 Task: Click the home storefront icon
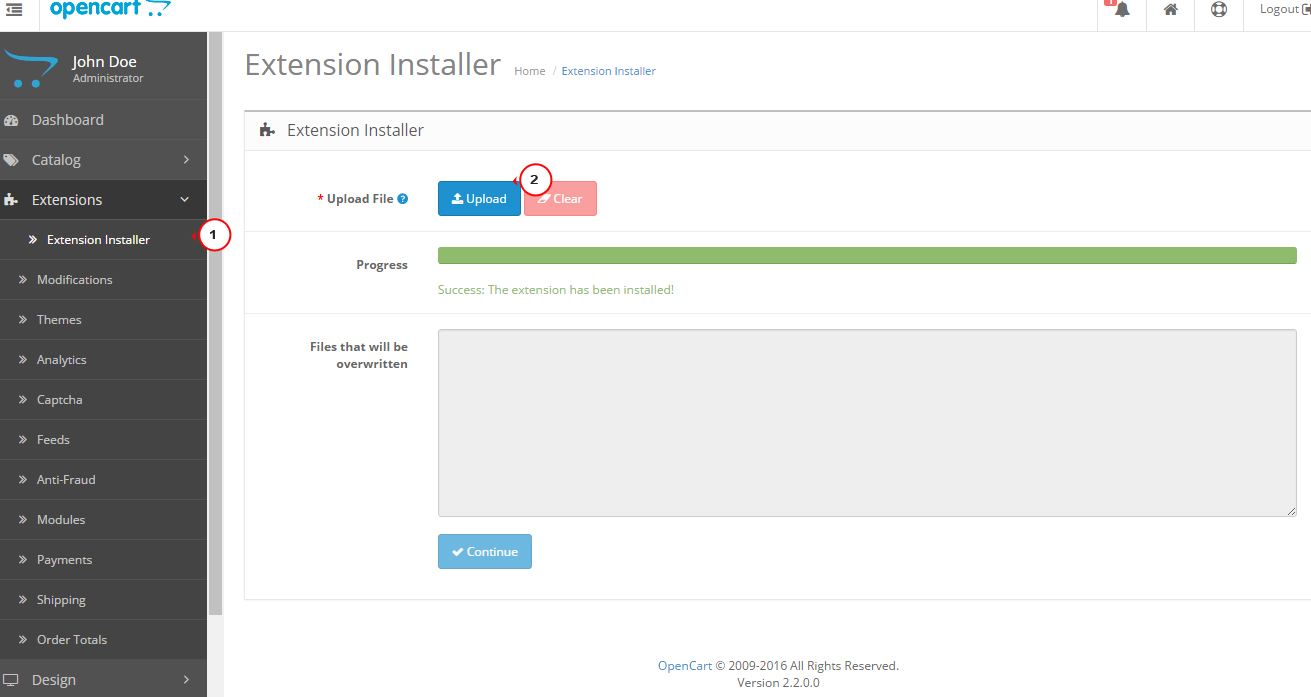(1170, 10)
